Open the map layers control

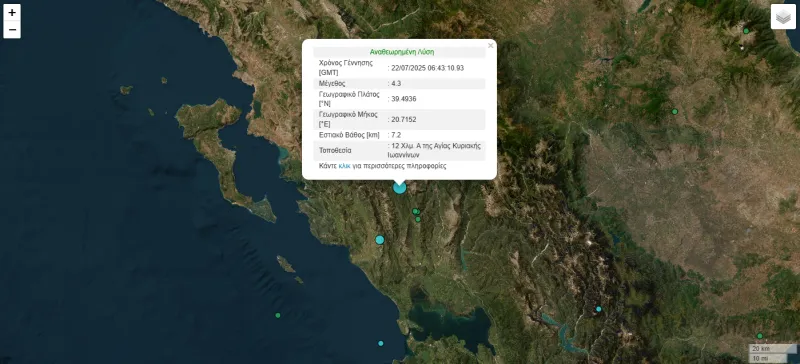(783, 17)
